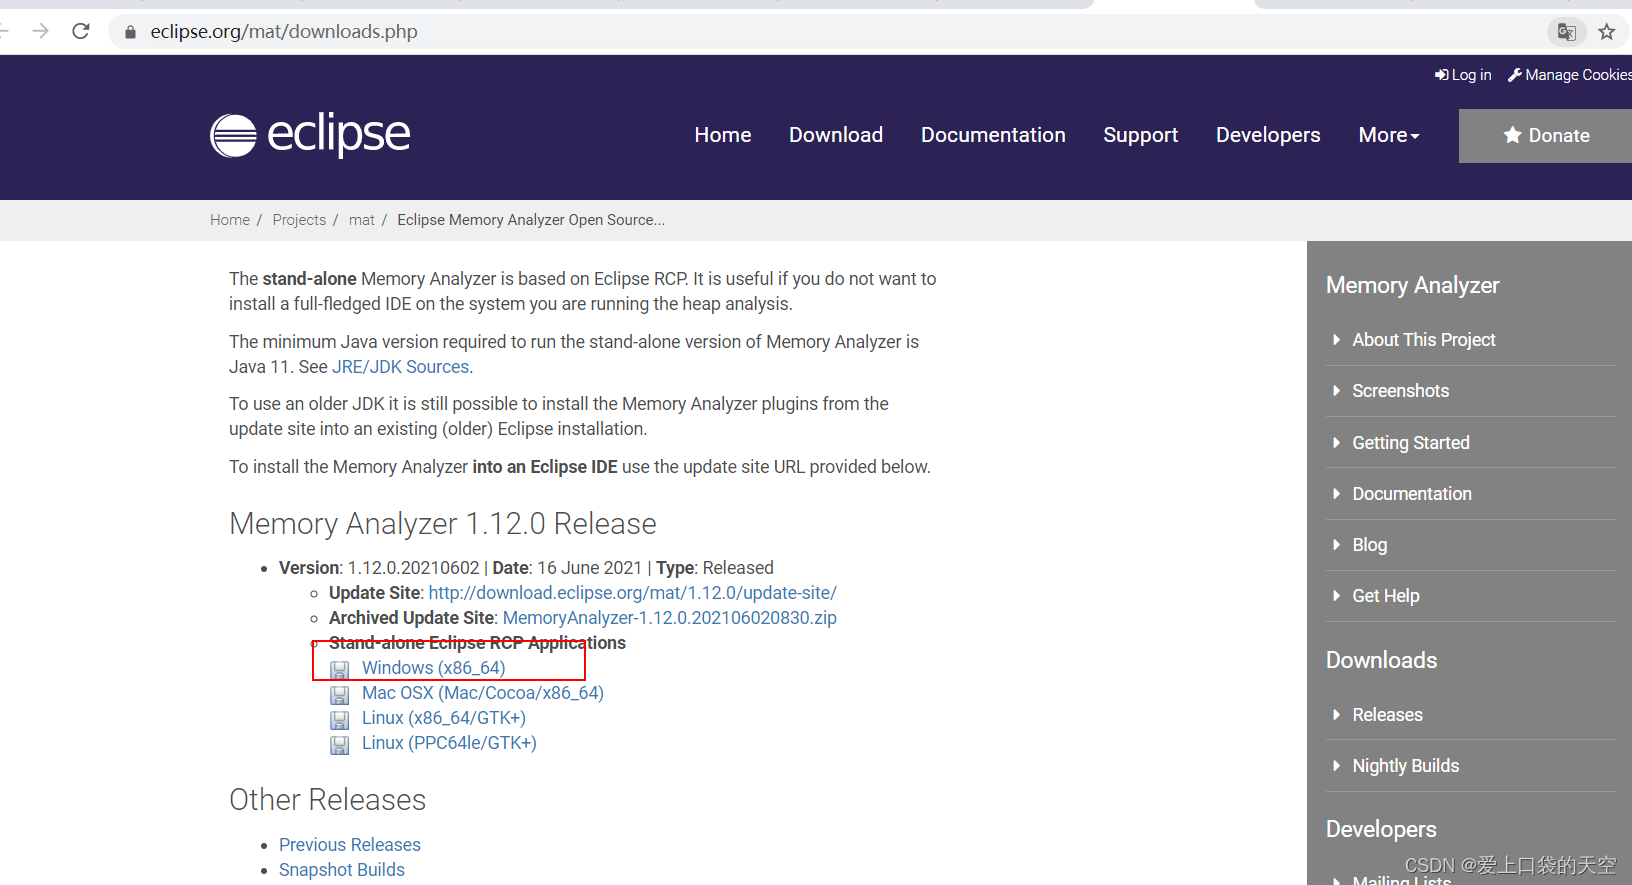Image resolution: width=1632 pixels, height=885 pixels.
Task: Click the JRE/JDK Sources link
Action: click(400, 367)
